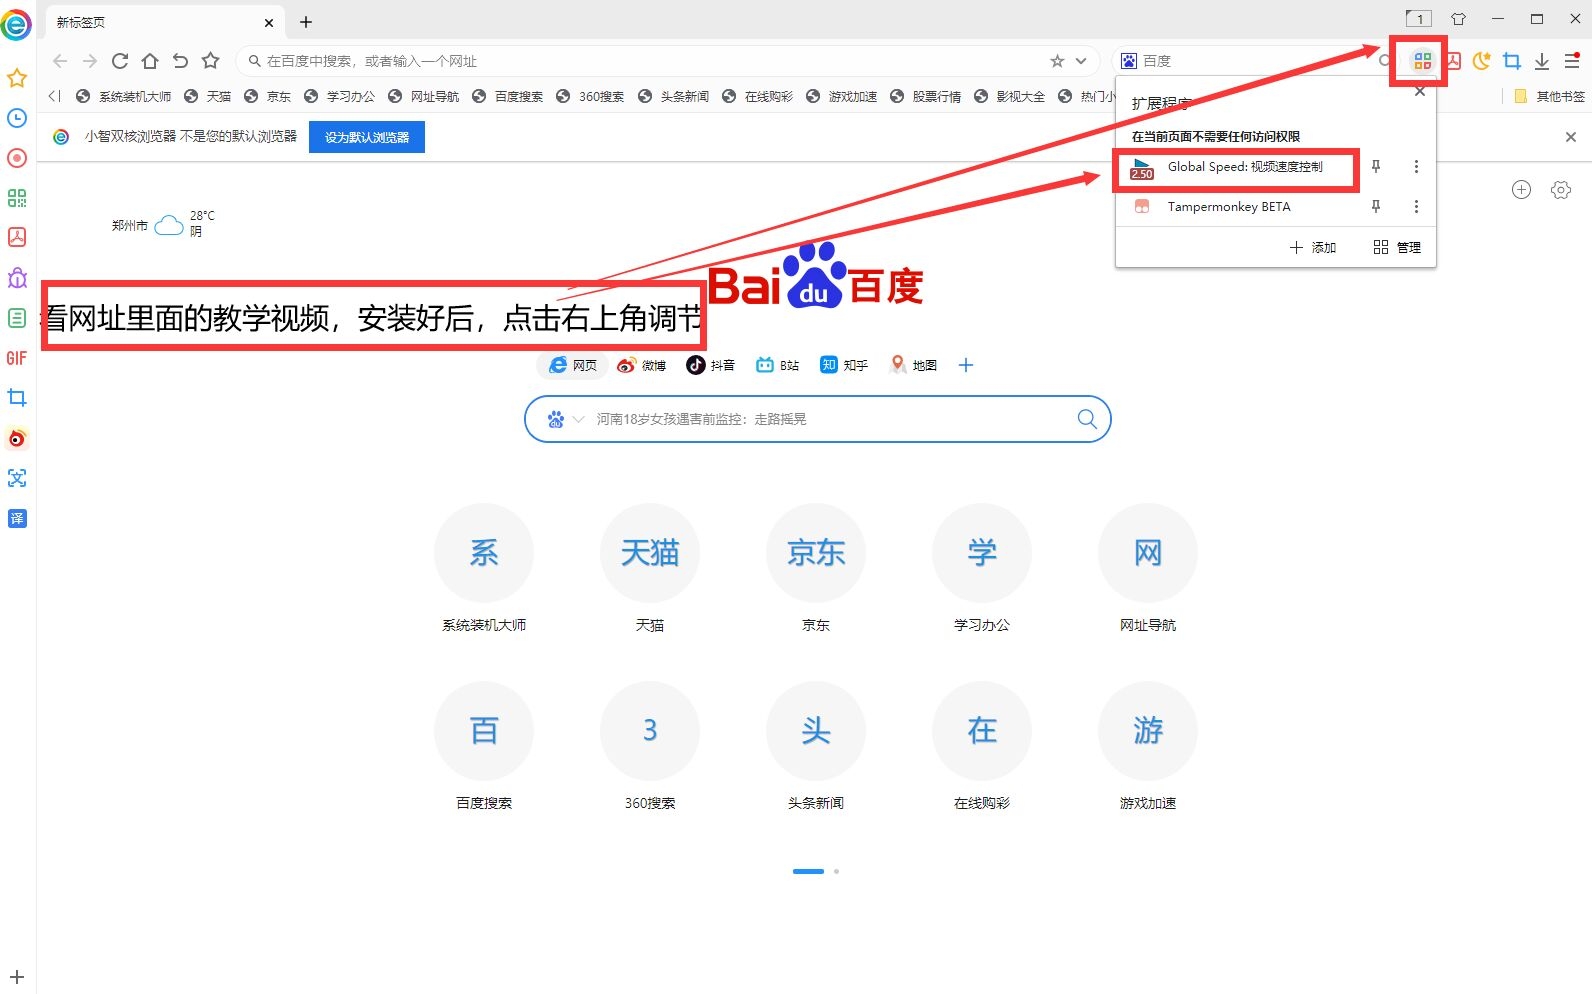The height and width of the screenshot is (994, 1592).
Task: Open a new tab with plus button
Action: pyautogui.click(x=306, y=22)
